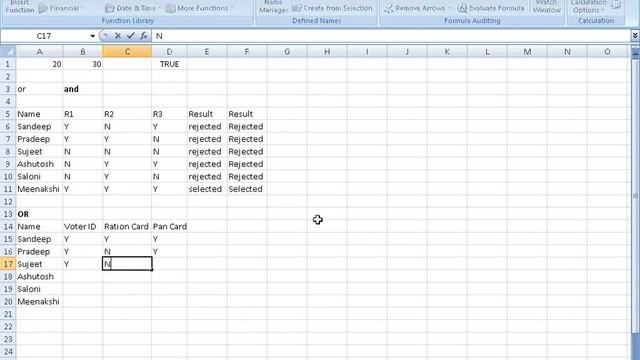Open the More Functions dropdown
640x360 pixels.
pos(200,8)
